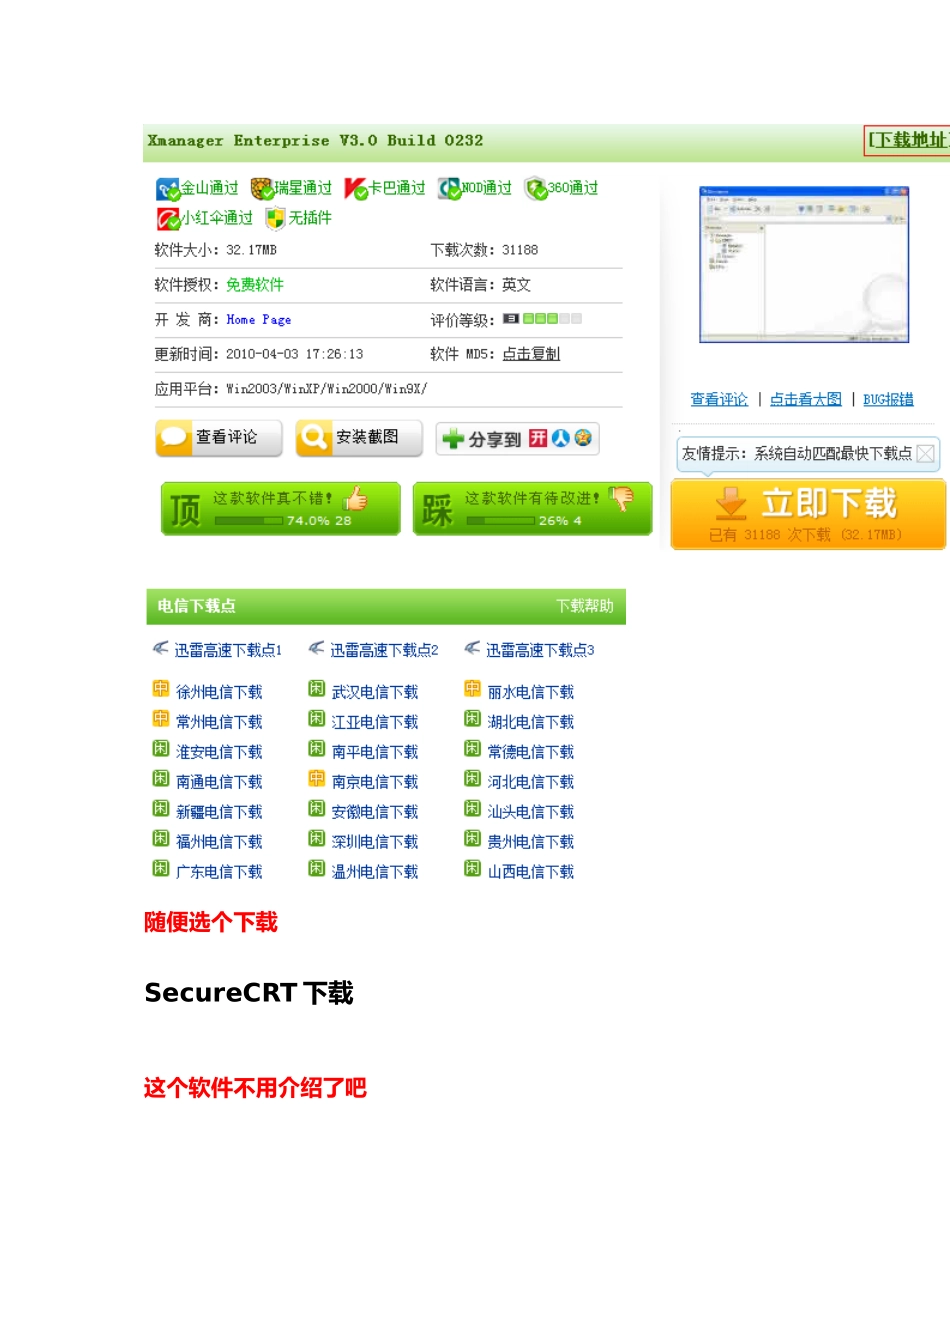
Task: Click the 金山通过 antivirus badge icon
Action: tap(167, 189)
